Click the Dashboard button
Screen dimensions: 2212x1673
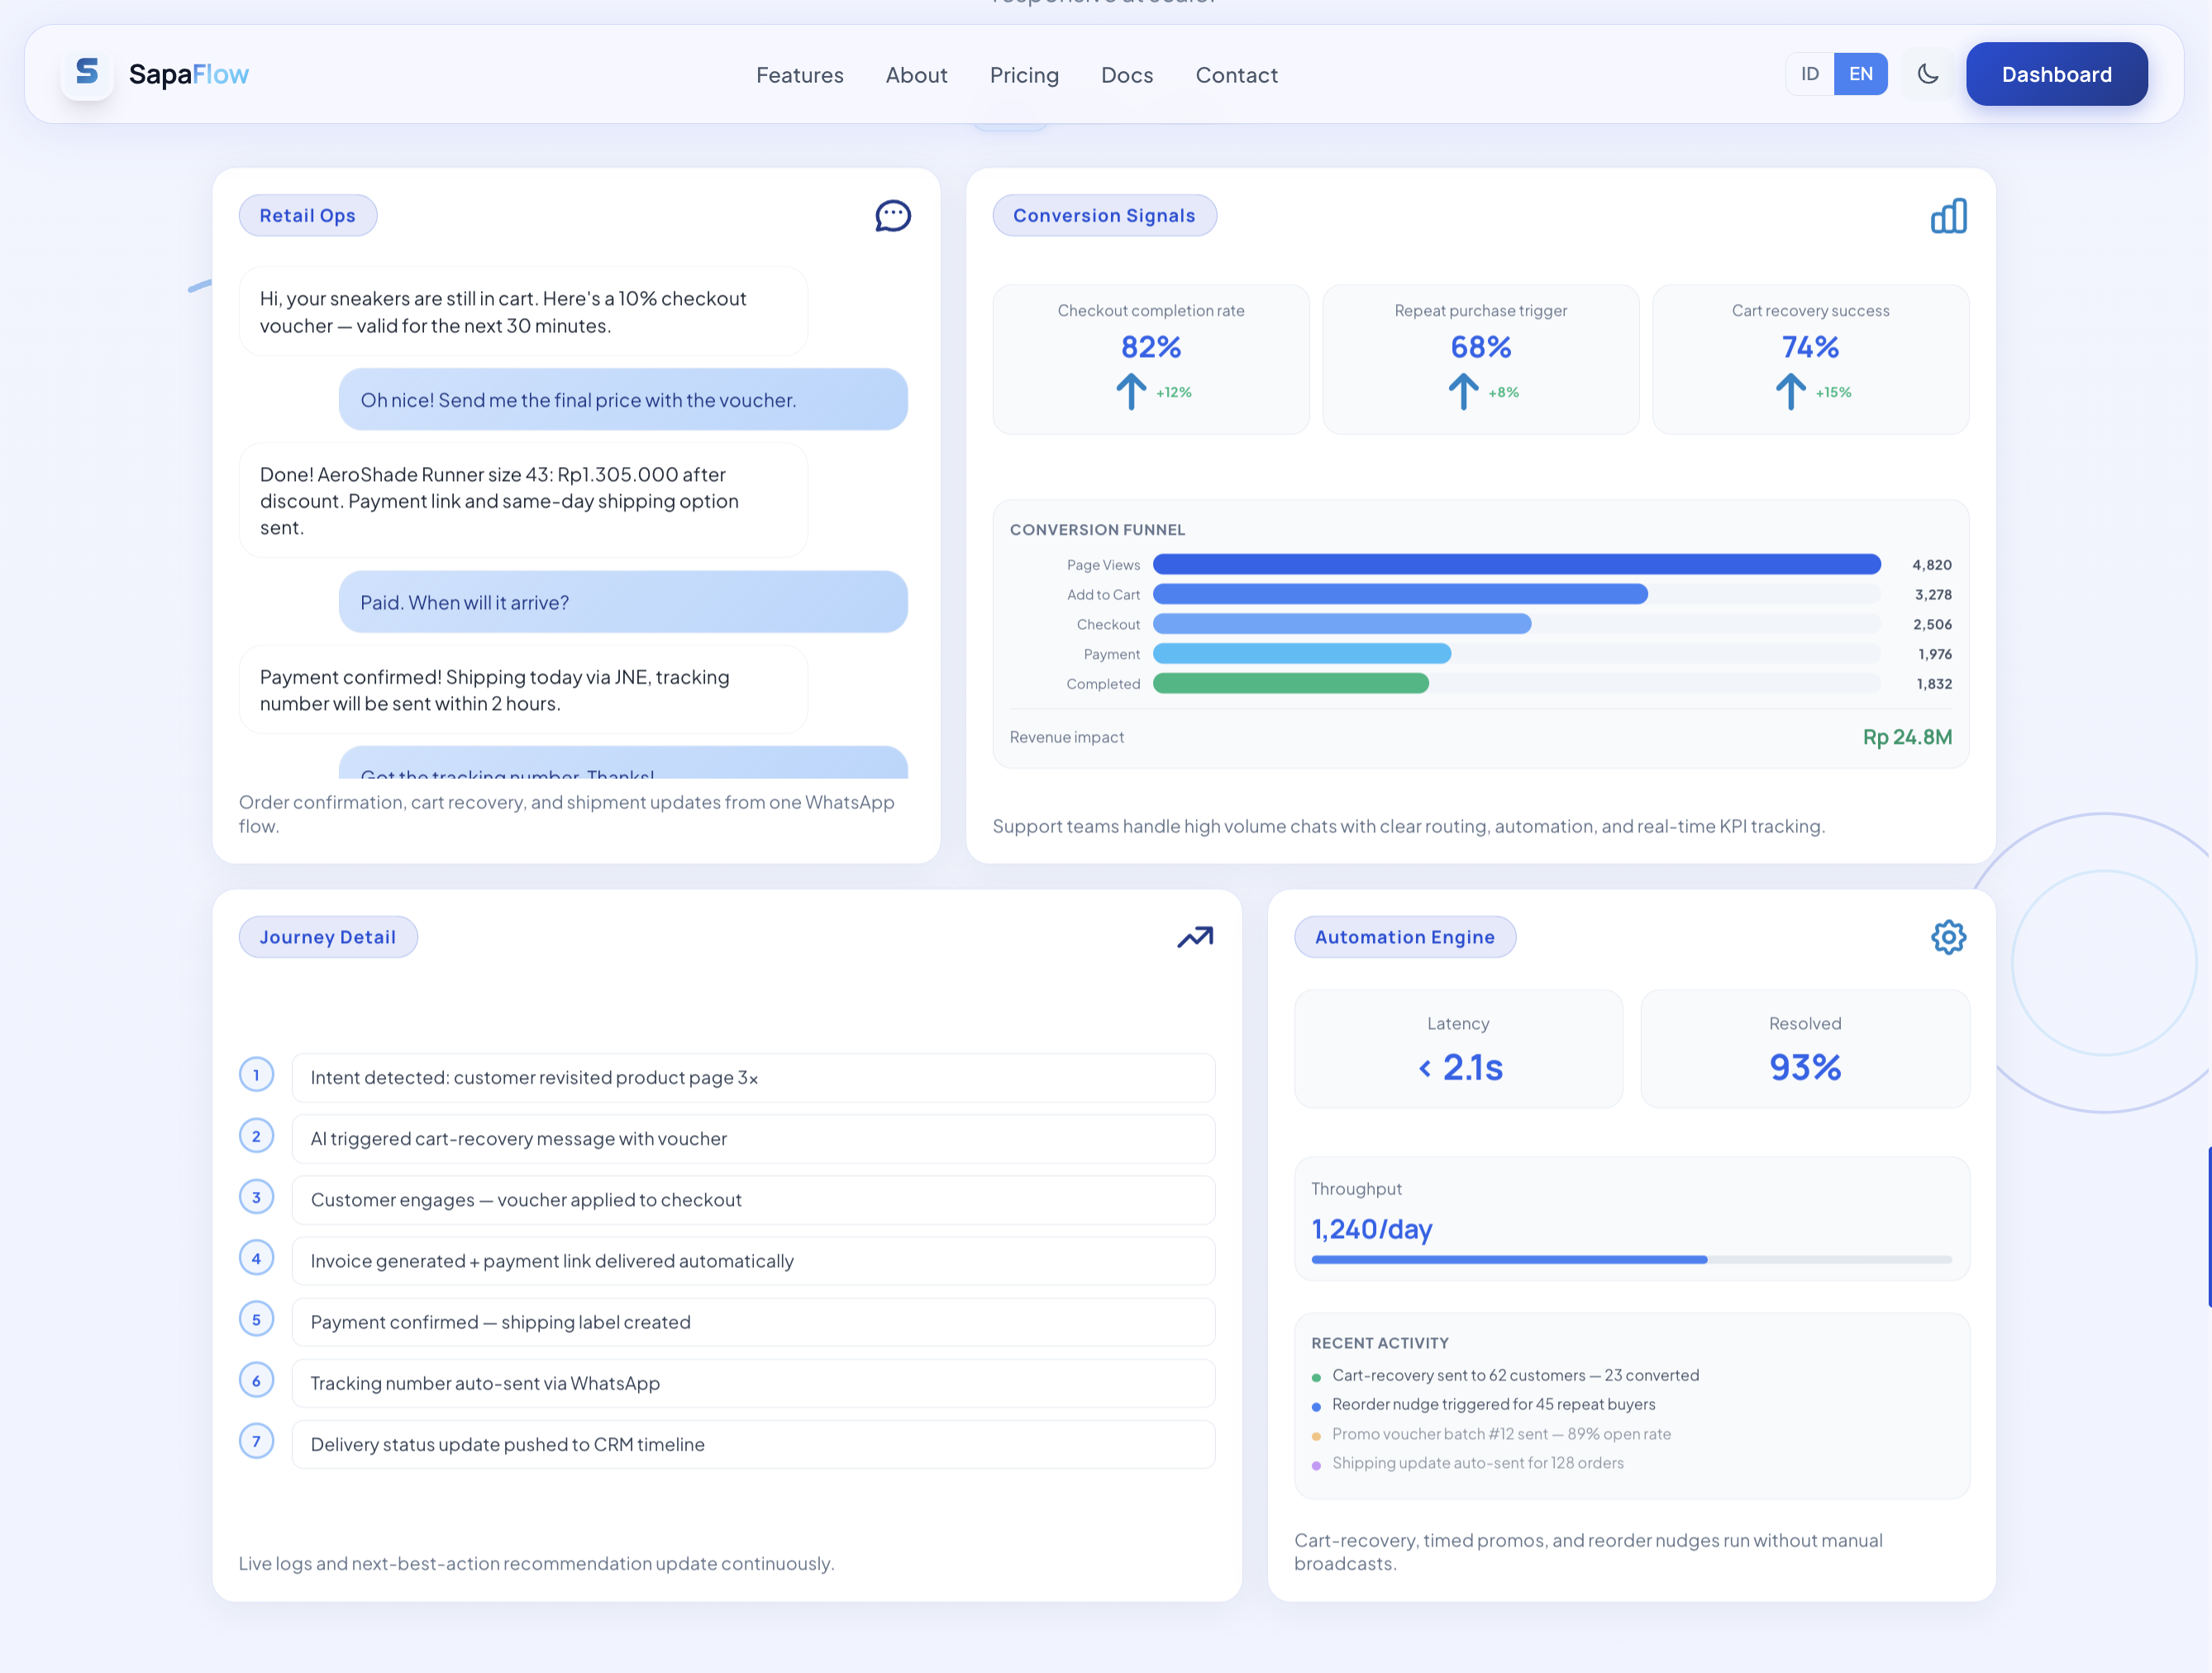point(2056,74)
